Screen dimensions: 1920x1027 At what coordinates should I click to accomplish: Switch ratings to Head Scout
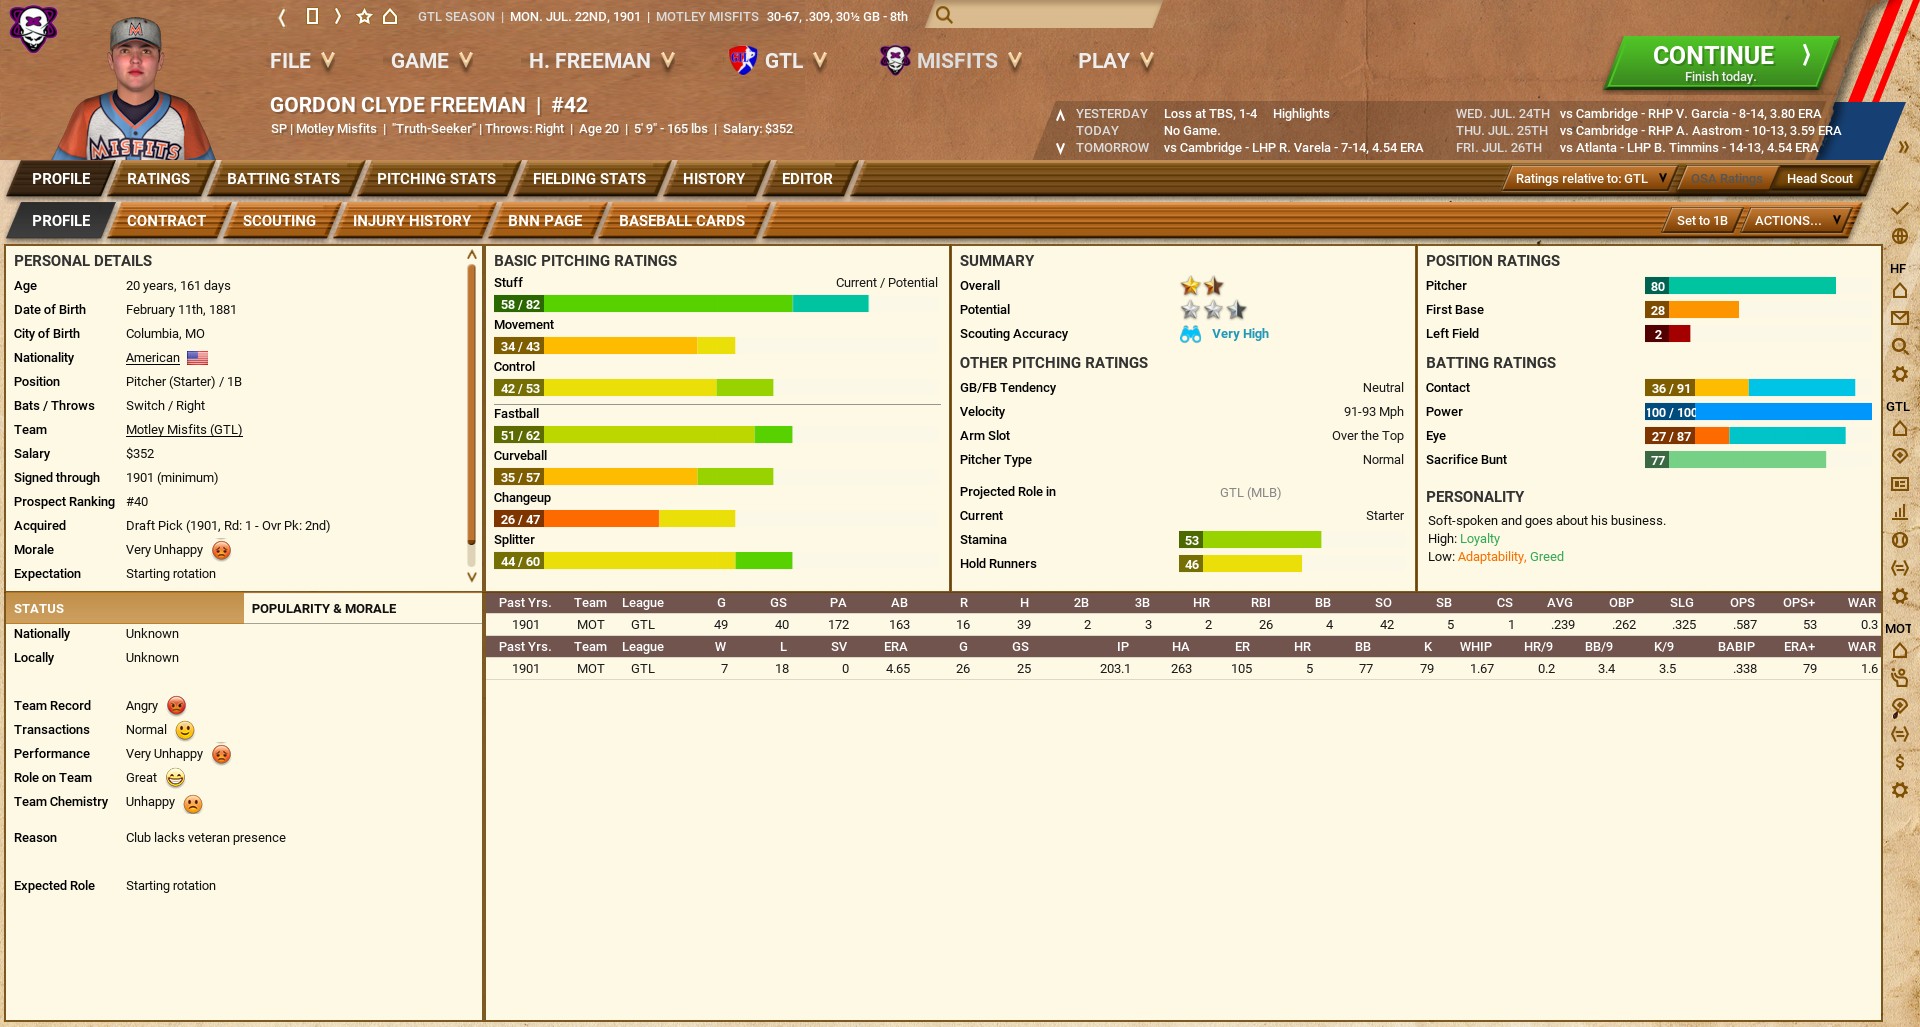point(1820,179)
